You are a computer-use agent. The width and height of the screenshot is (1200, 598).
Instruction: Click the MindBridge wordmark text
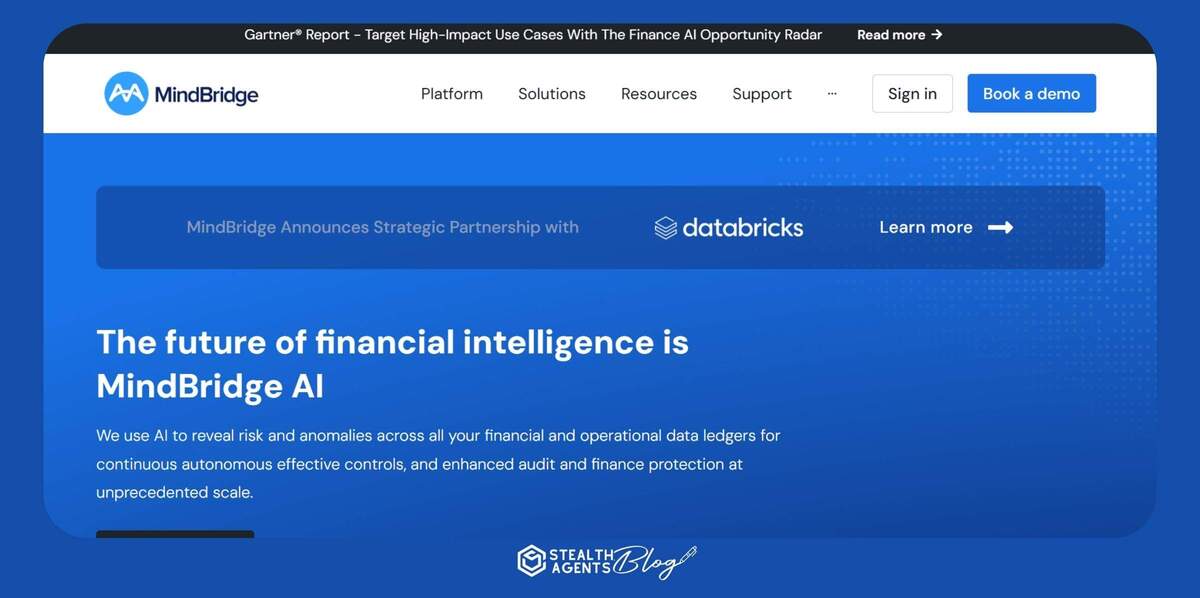point(206,95)
